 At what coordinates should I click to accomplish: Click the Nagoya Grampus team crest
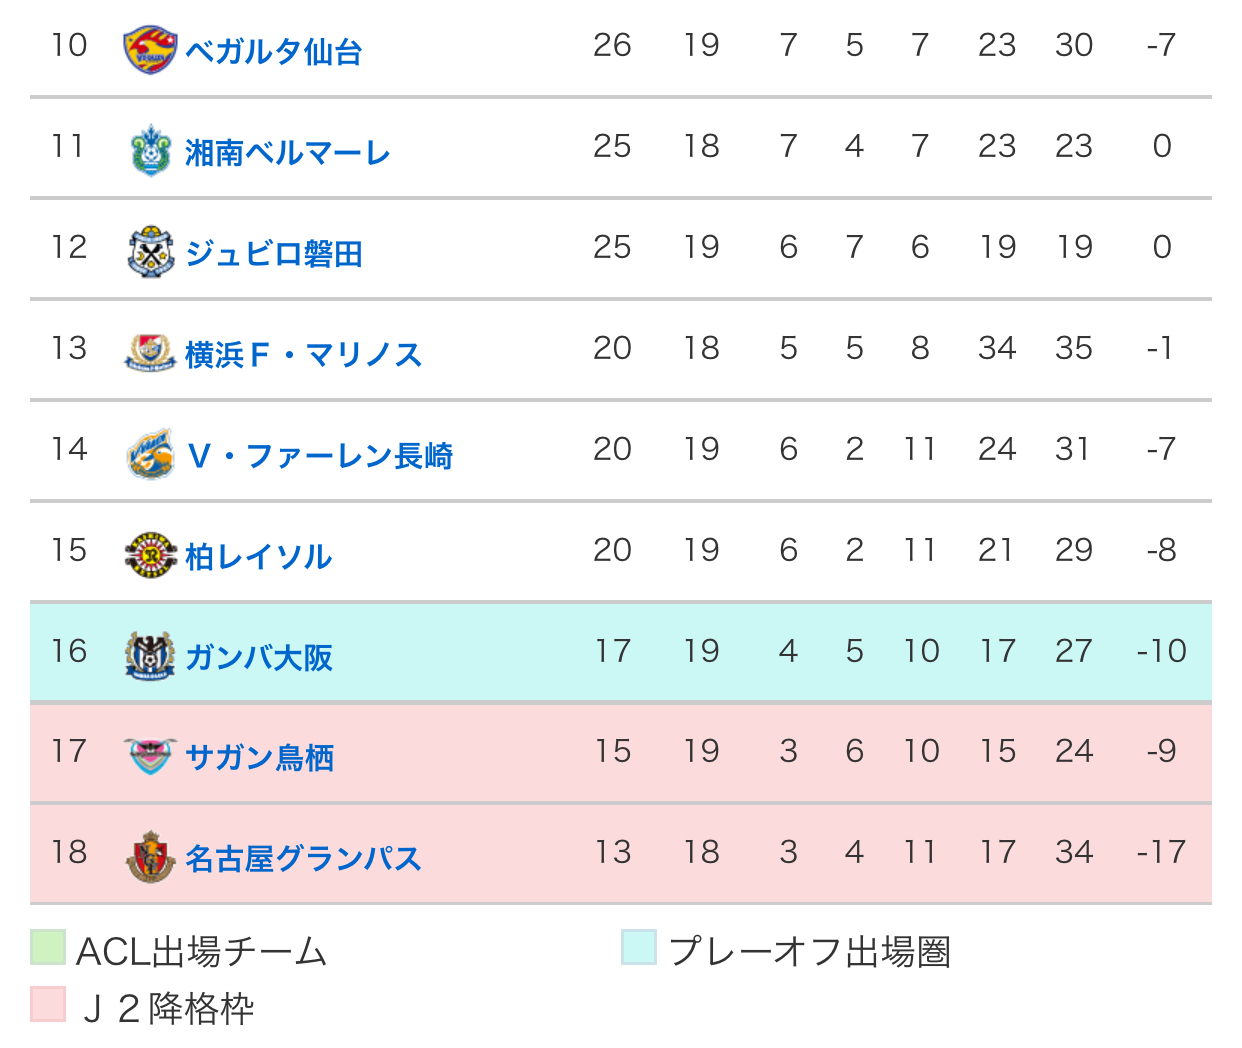(151, 857)
